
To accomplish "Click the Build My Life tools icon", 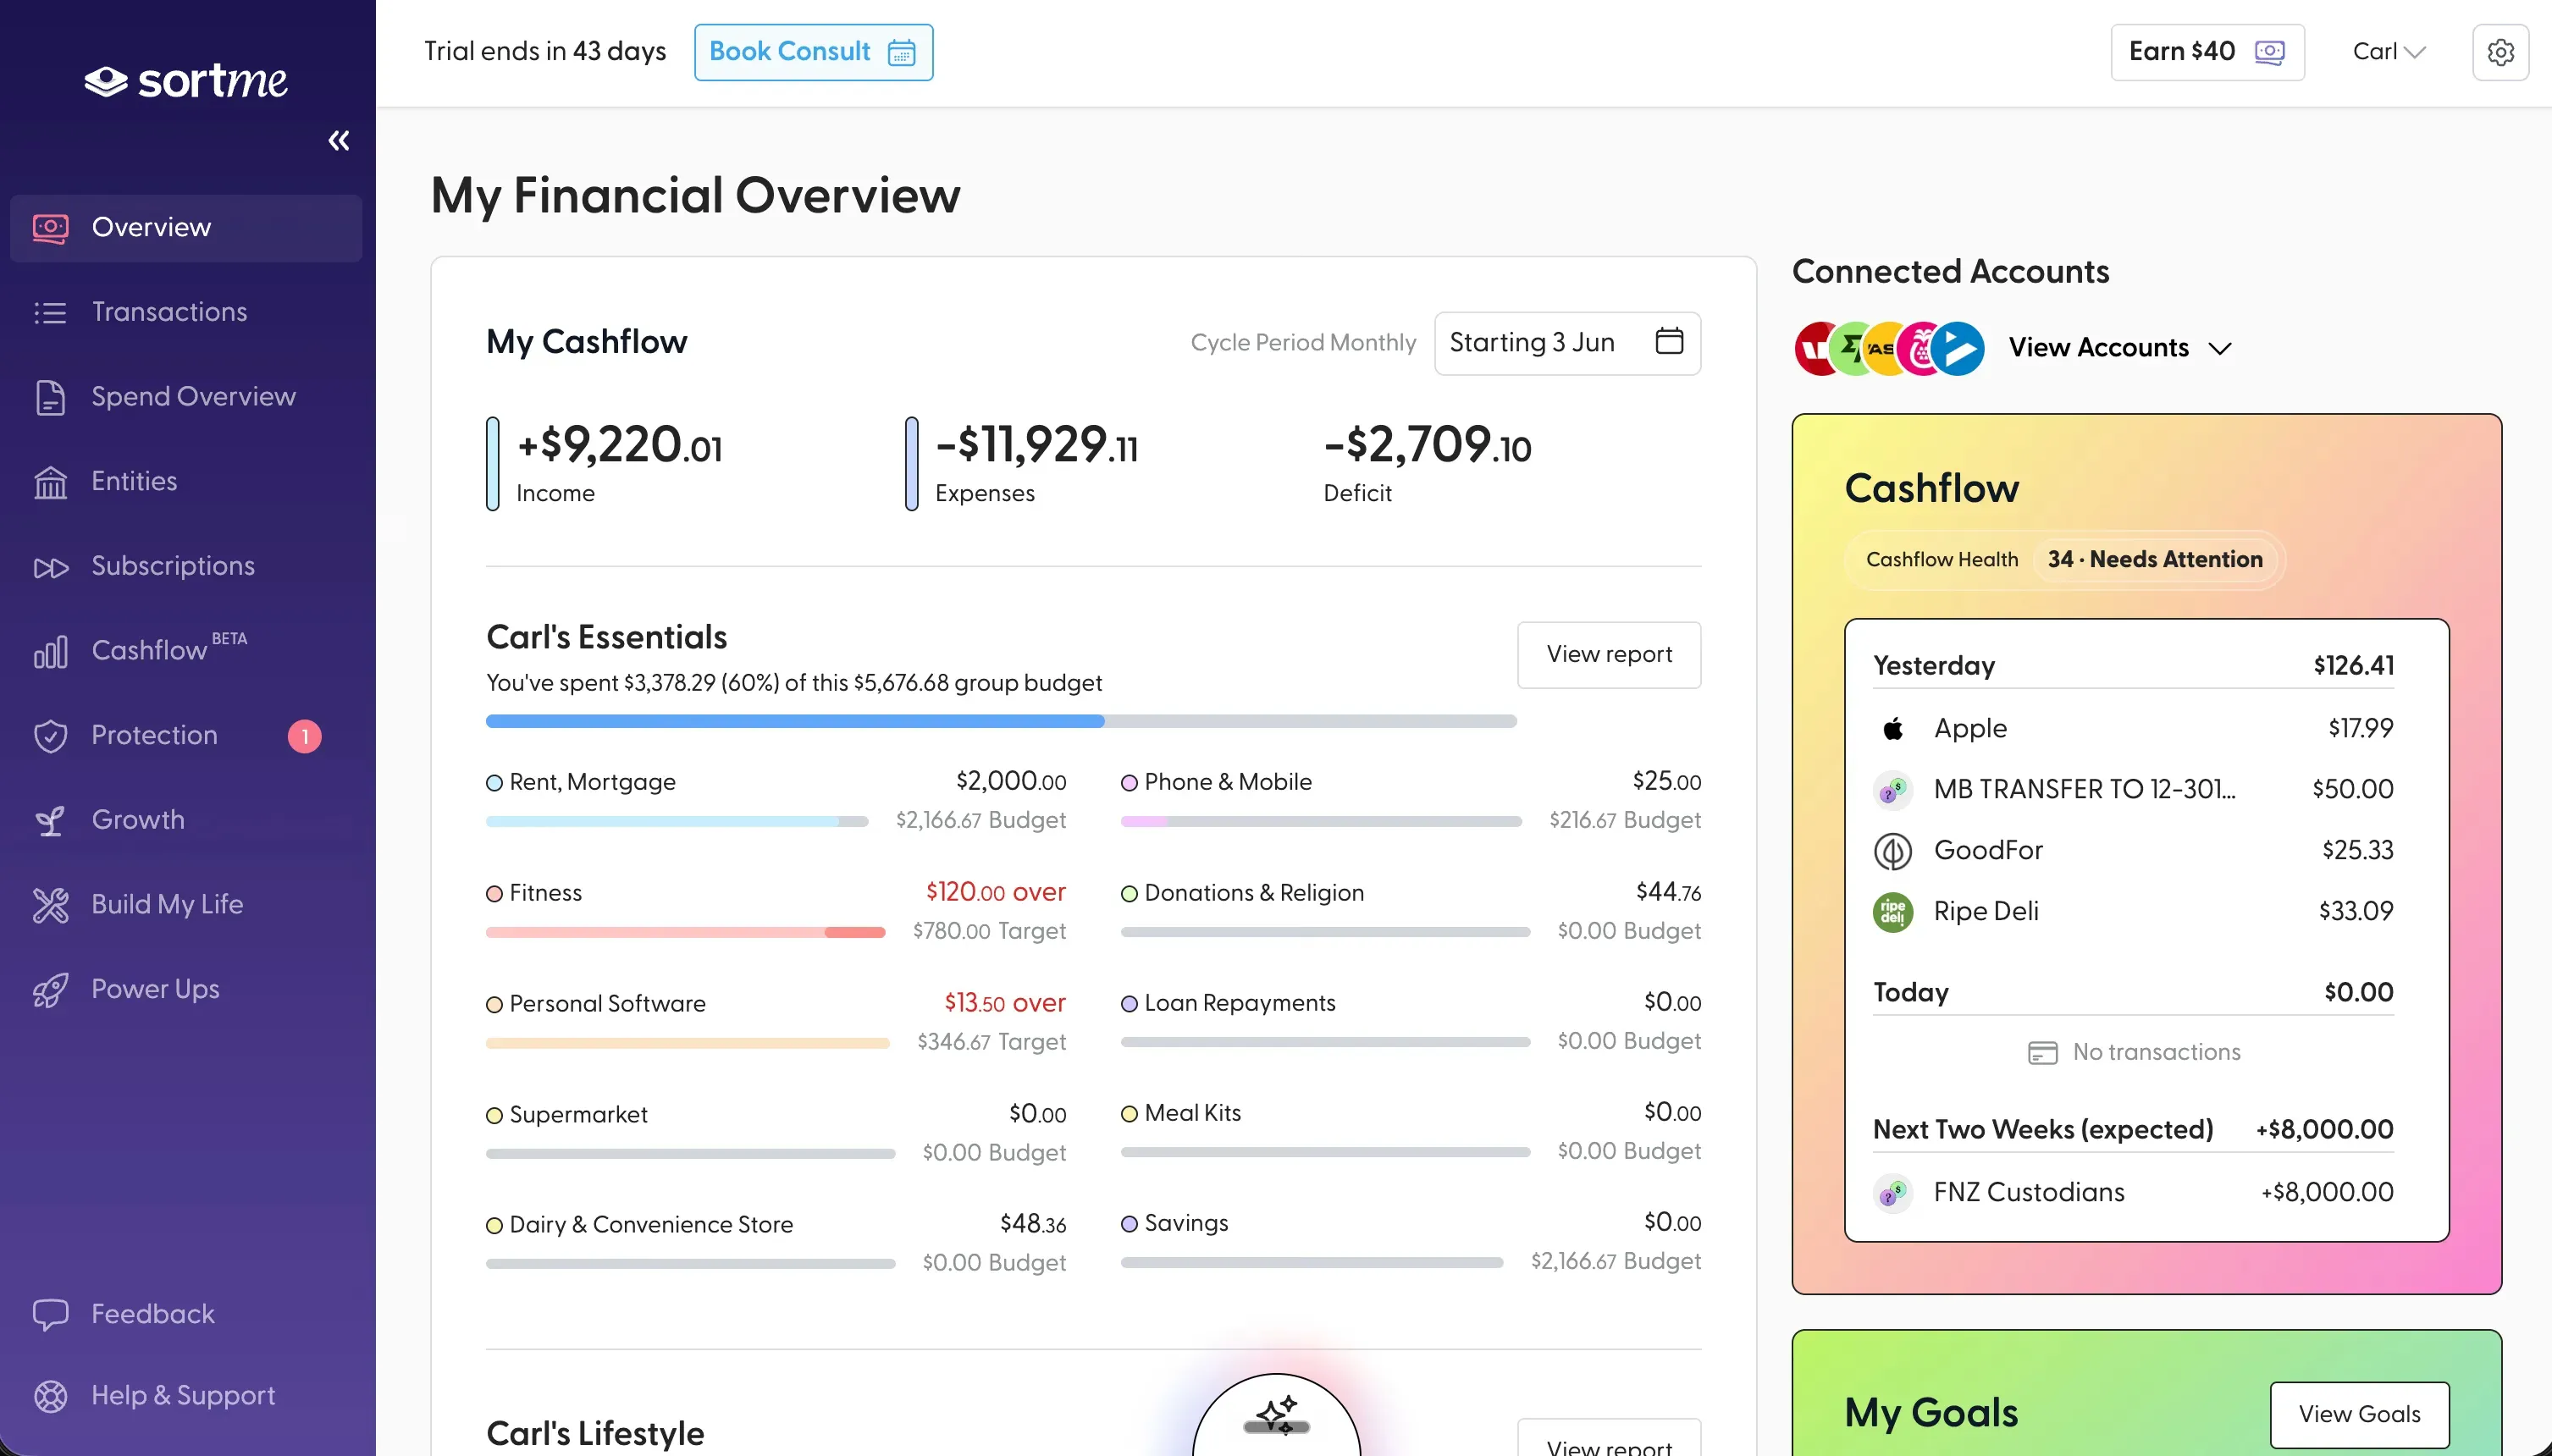I will 50,905.
